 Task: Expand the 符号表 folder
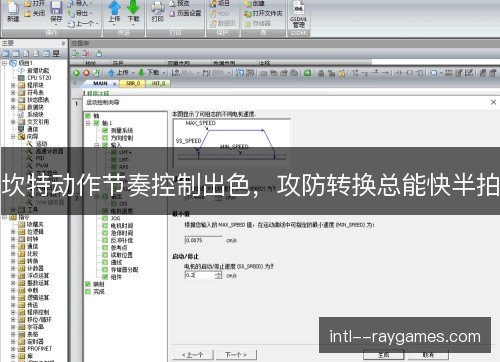tap(13, 92)
